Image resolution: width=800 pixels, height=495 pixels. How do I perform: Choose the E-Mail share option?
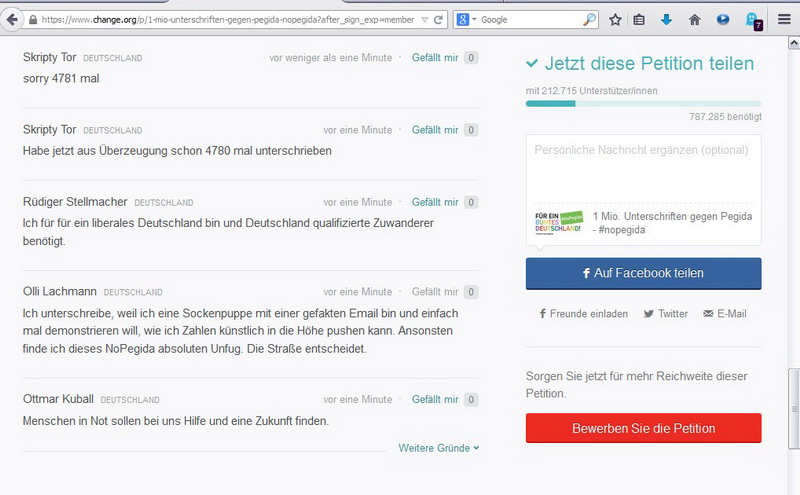725,313
